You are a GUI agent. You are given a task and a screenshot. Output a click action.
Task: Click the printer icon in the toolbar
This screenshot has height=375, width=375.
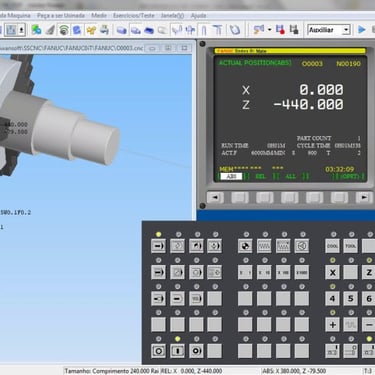(x=104, y=30)
